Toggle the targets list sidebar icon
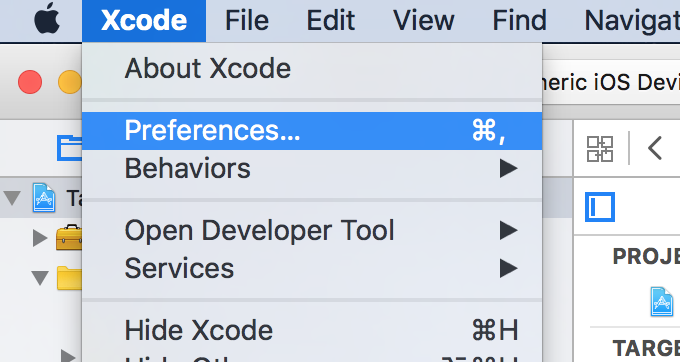This screenshot has width=680, height=362. 600,207
